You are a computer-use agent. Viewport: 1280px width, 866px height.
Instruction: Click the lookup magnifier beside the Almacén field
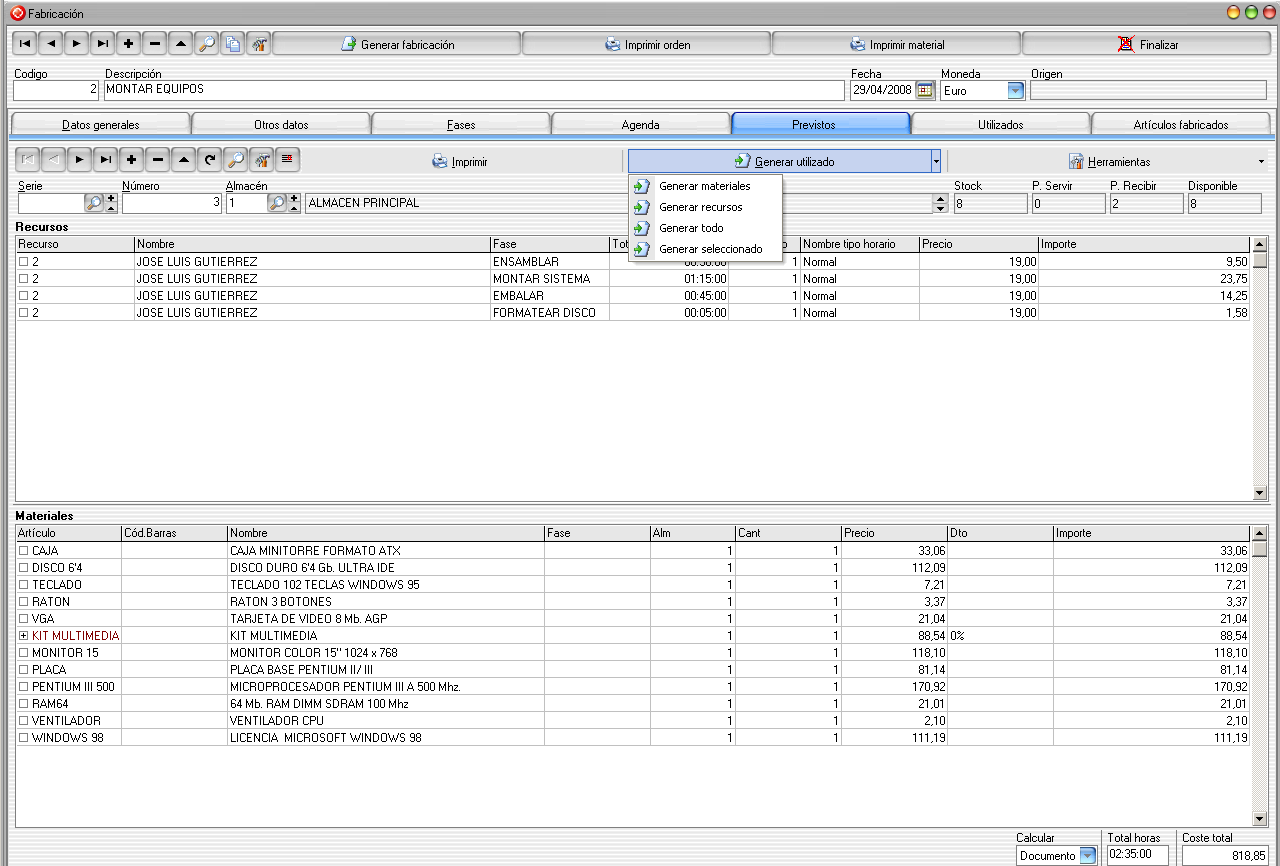click(277, 203)
